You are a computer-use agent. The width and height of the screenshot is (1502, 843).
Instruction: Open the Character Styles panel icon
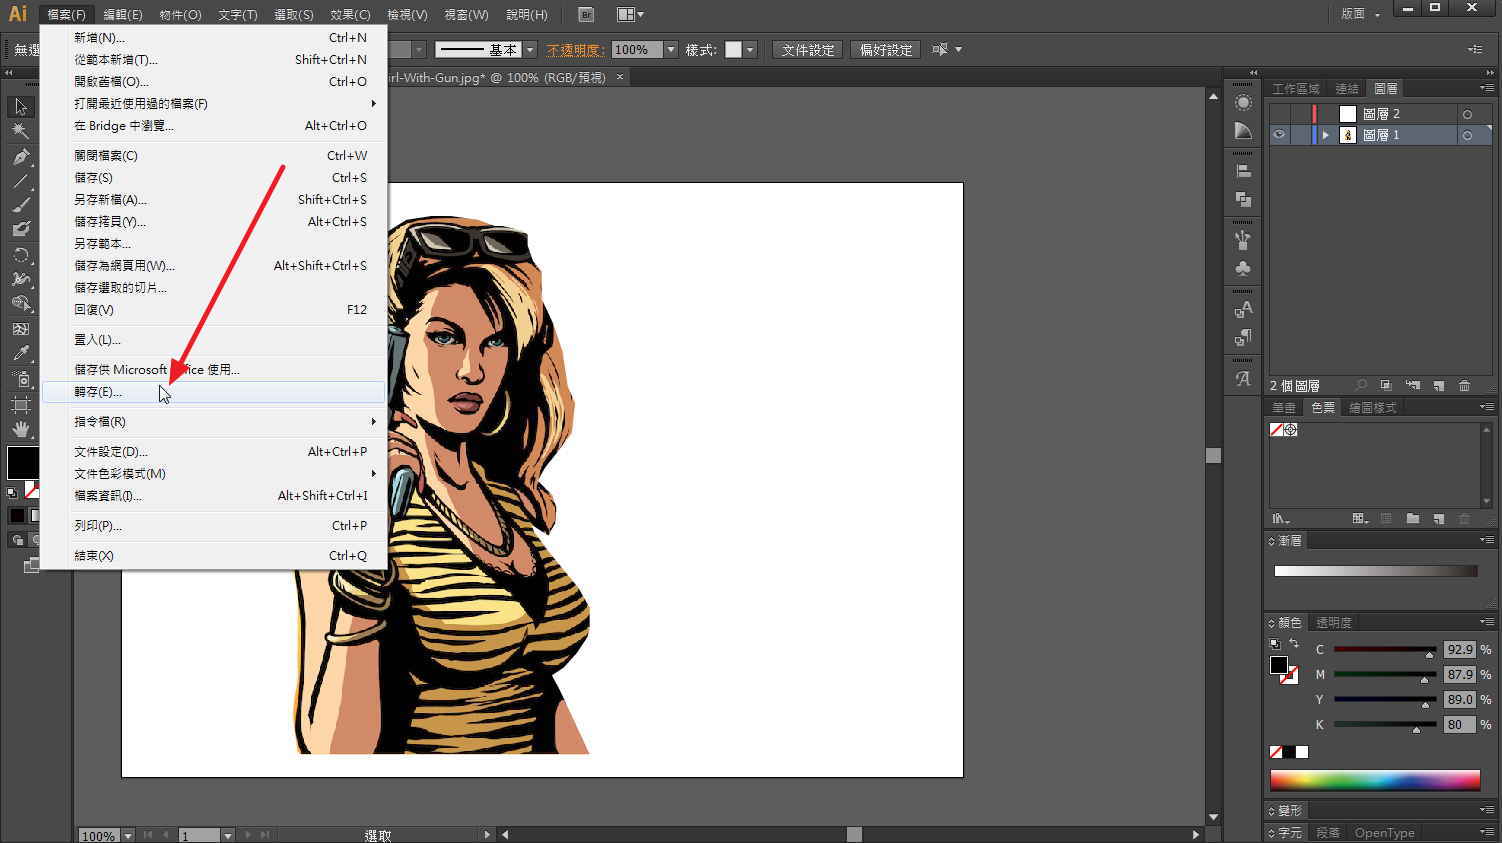pos(1243,310)
